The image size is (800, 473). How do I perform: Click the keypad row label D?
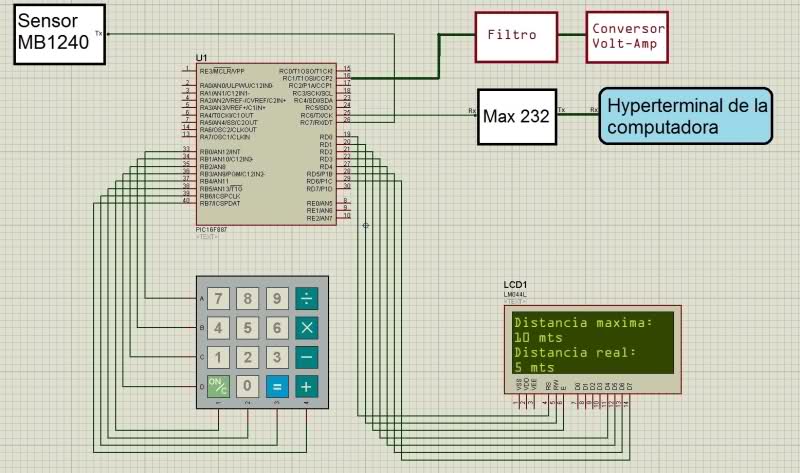pyautogui.click(x=202, y=387)
